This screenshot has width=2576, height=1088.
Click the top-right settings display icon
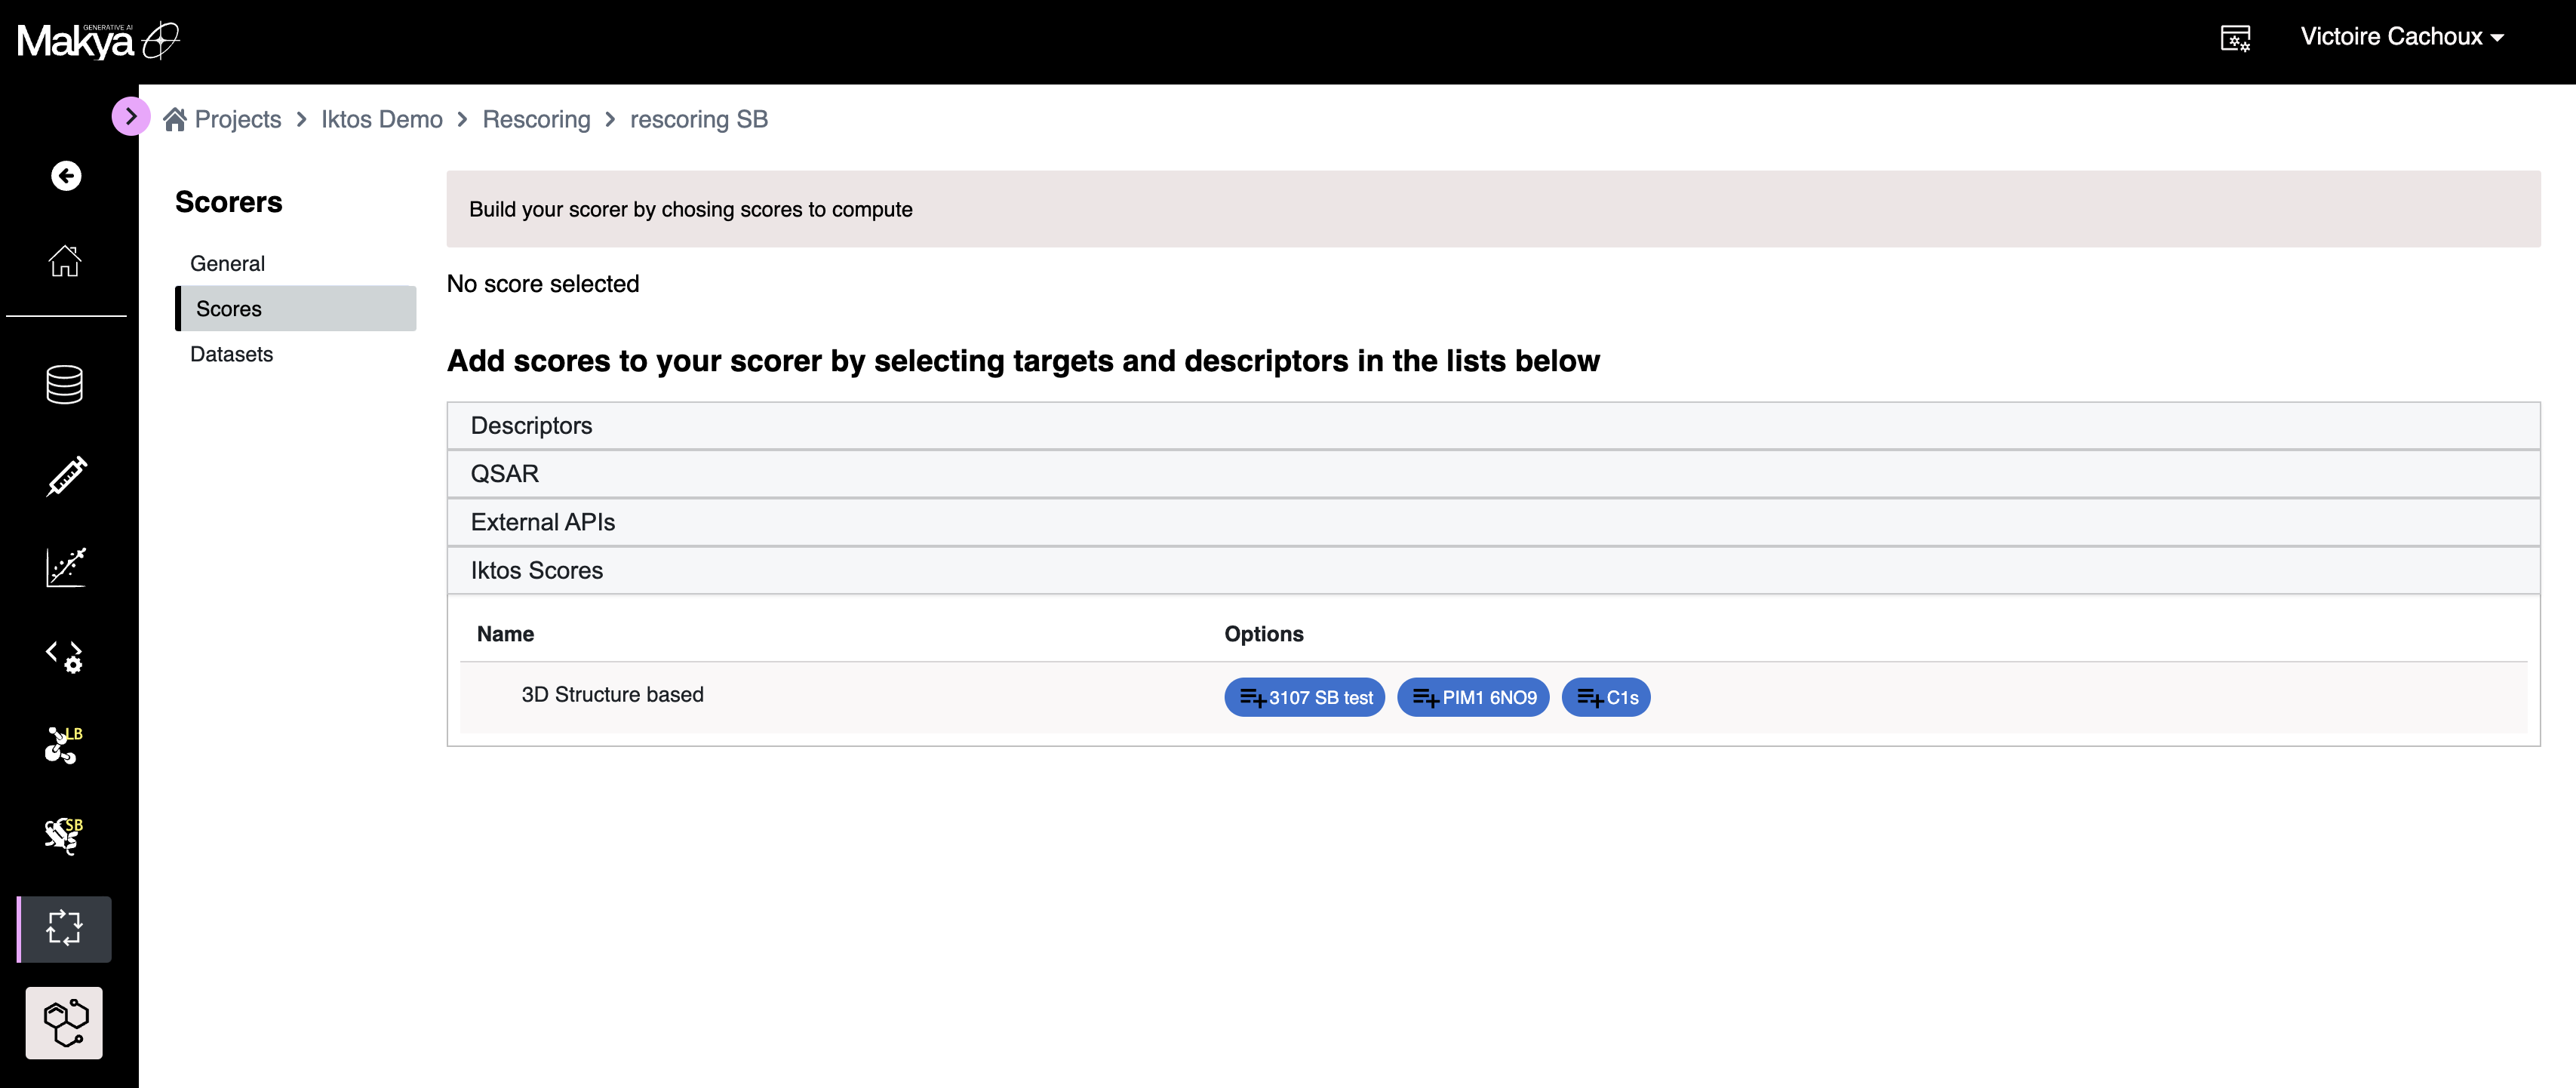coord(2234,38)
